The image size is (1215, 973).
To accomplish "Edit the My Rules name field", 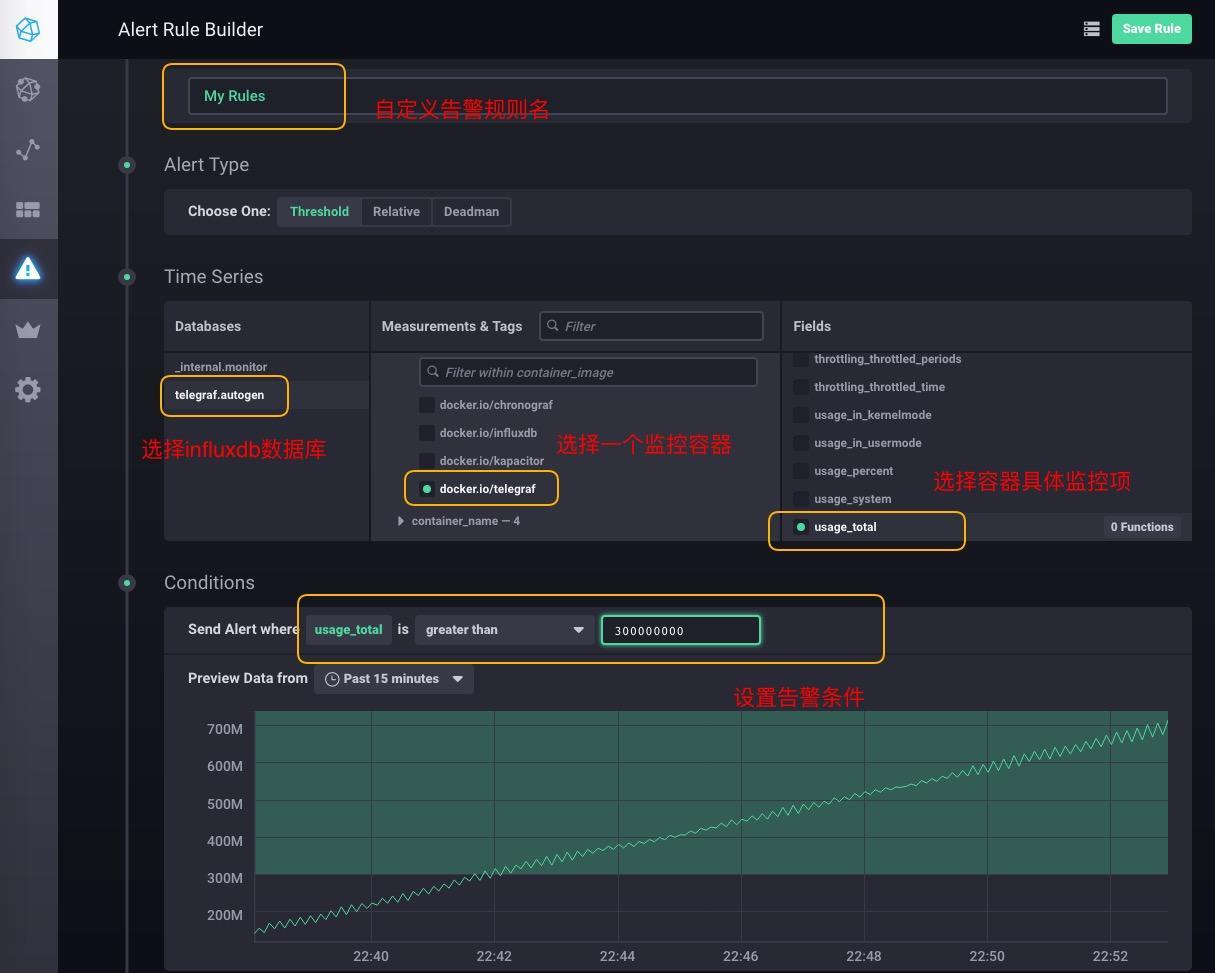I will pos(677,96).
